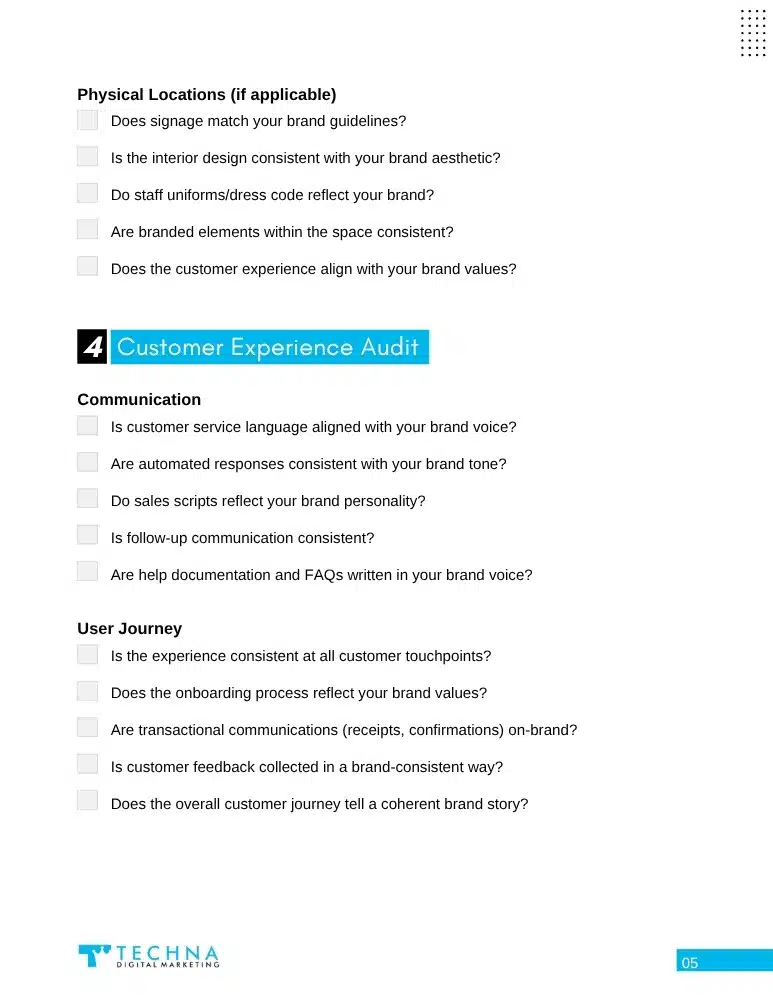Check the transactional communications on-brand box
Image resolution: width=773 pixels, height=1000 pixels.
(88, 728)
